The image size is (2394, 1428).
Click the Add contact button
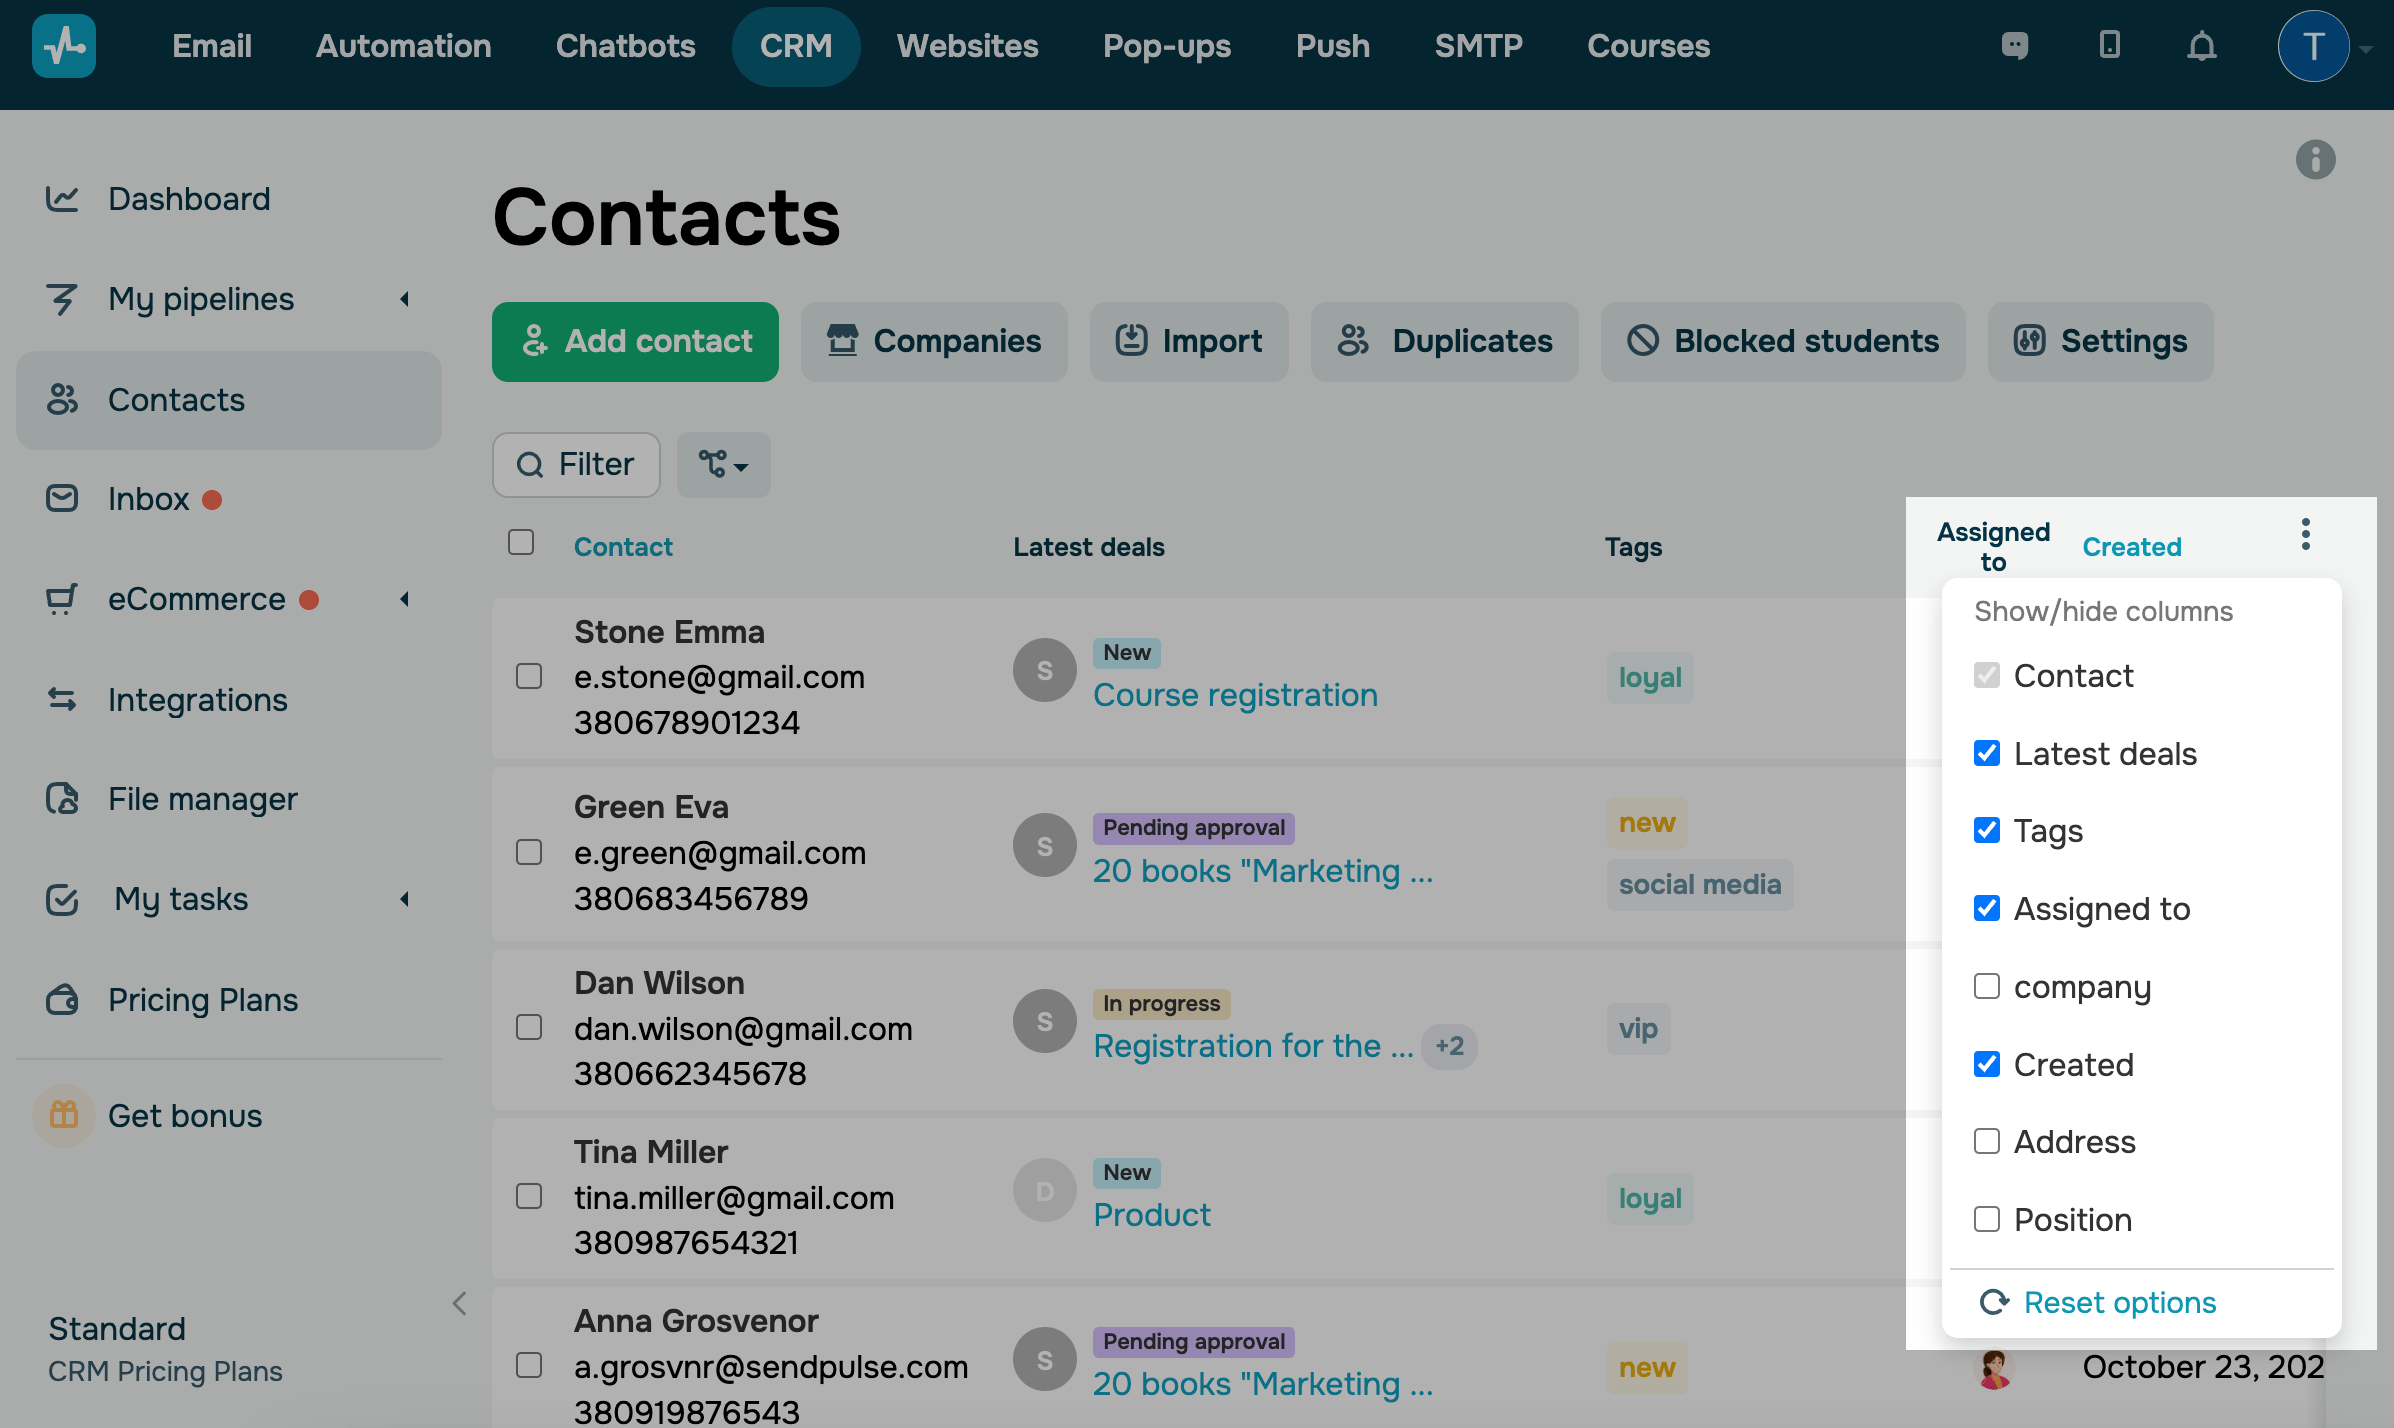pos(635,342)
